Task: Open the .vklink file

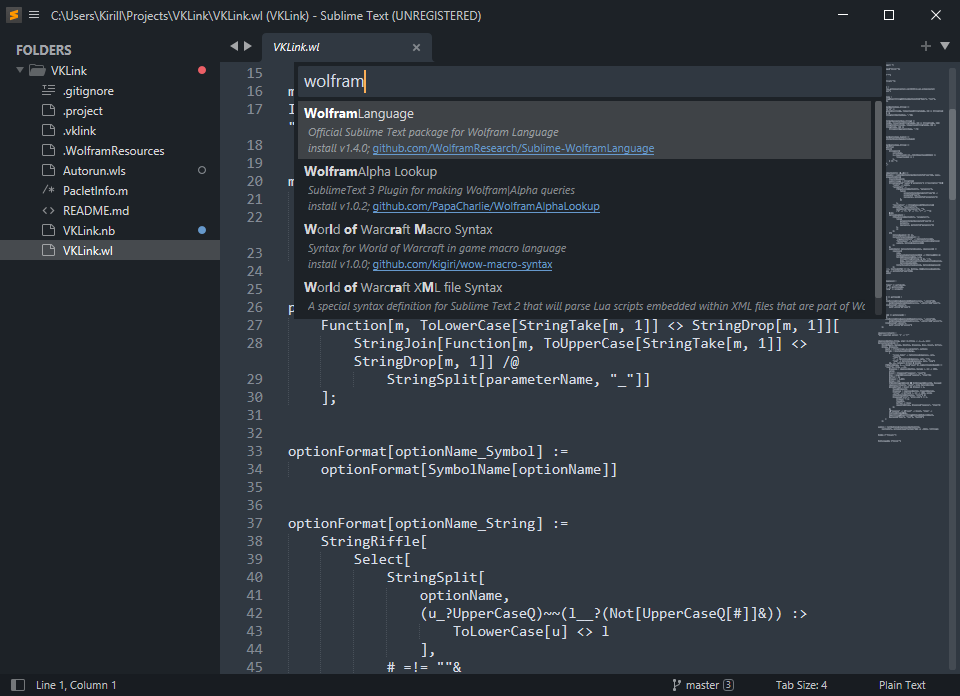Action: tap(80, 130)
